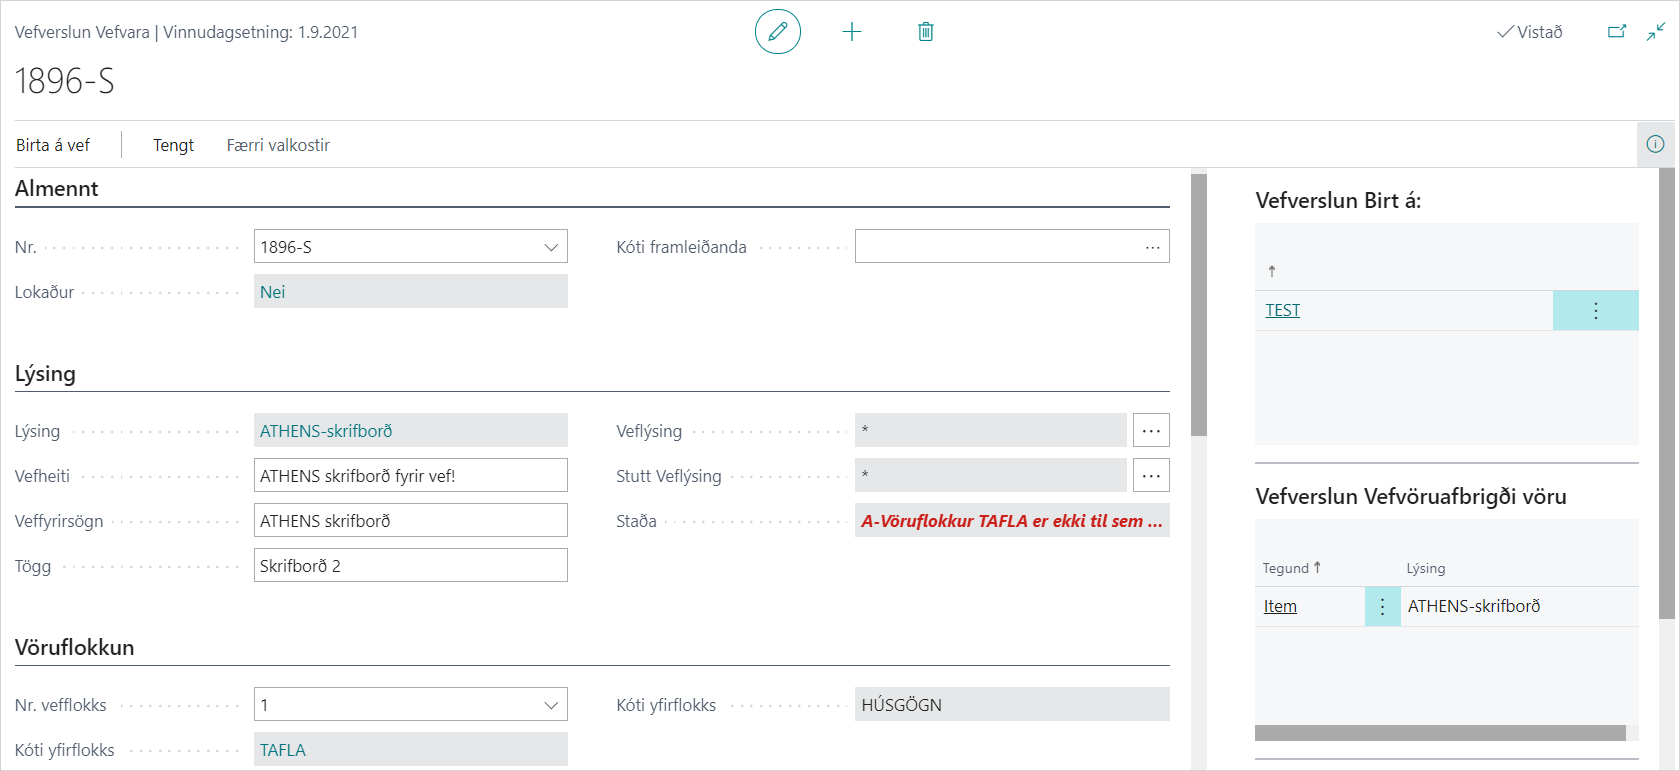This screenshot has height=771, width=1680.
Task: Click the trash can delete icon
Action: (x=926, y=32)
